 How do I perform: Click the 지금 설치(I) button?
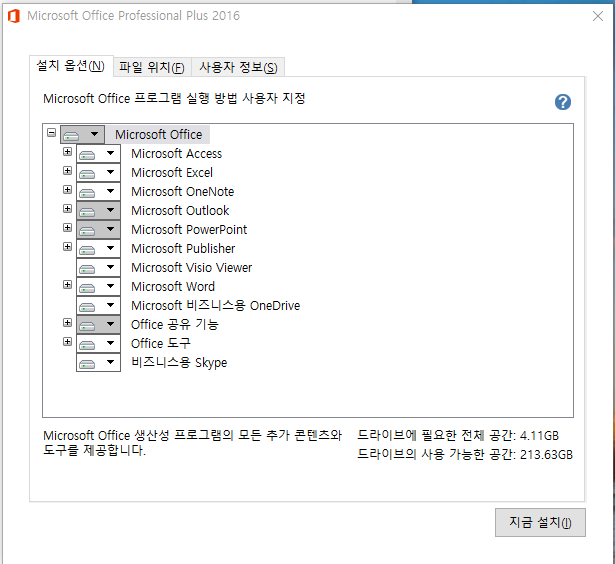[540, 522]
